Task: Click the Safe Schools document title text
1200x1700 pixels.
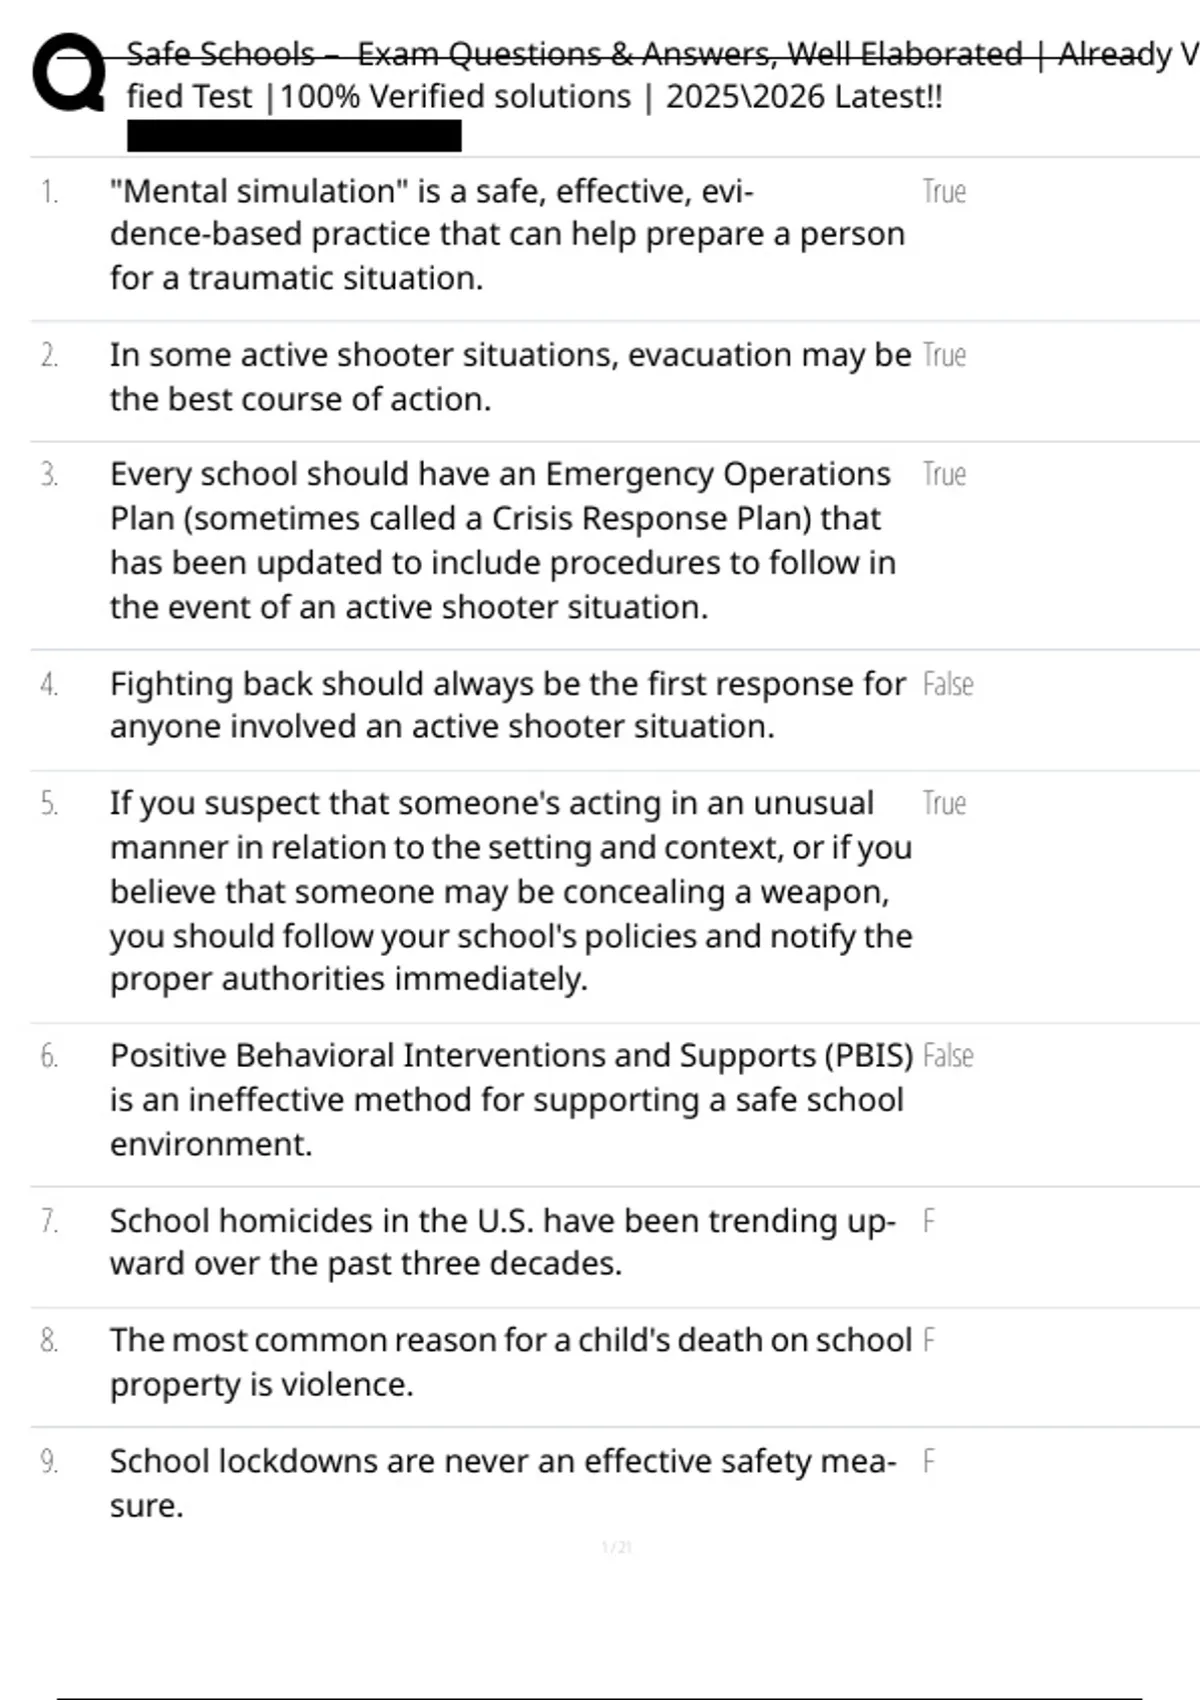Action: tap(662, 75)
